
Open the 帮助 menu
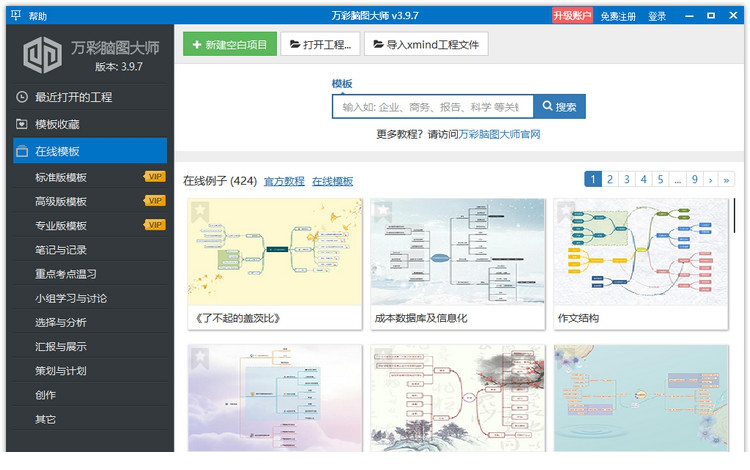[x=38, y=16]
